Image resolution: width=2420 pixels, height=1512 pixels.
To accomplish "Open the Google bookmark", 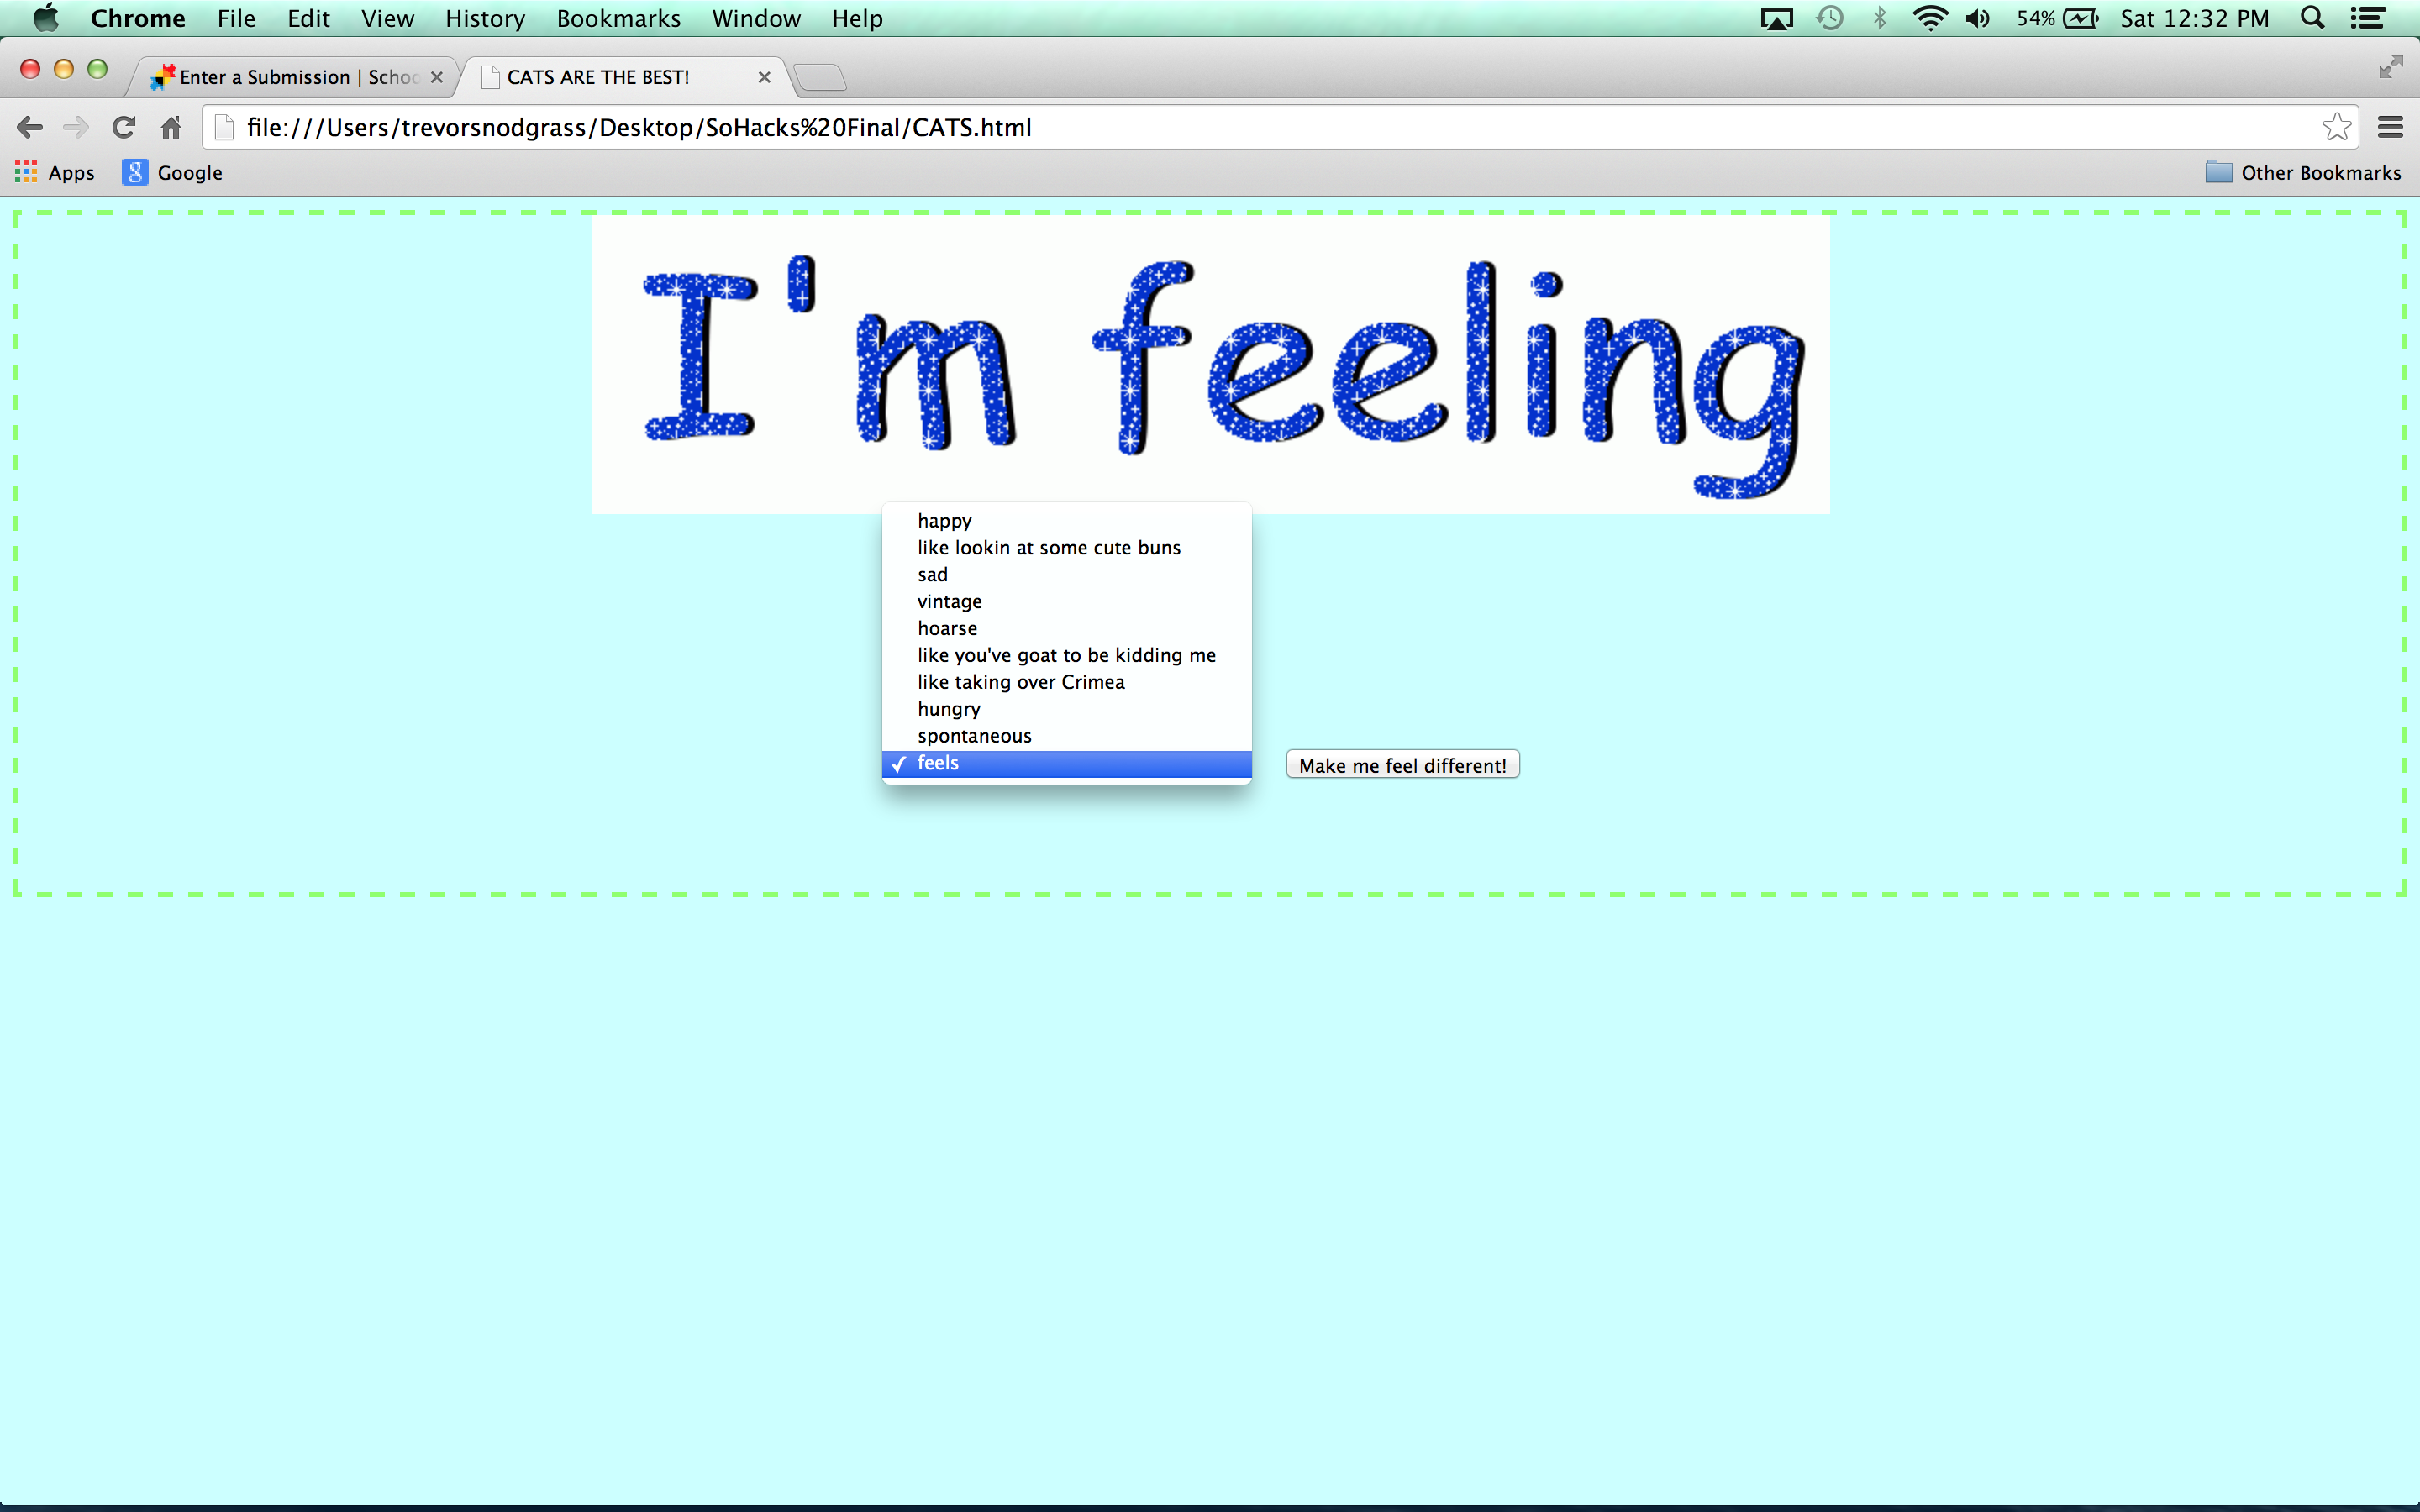I will point(173,173).
